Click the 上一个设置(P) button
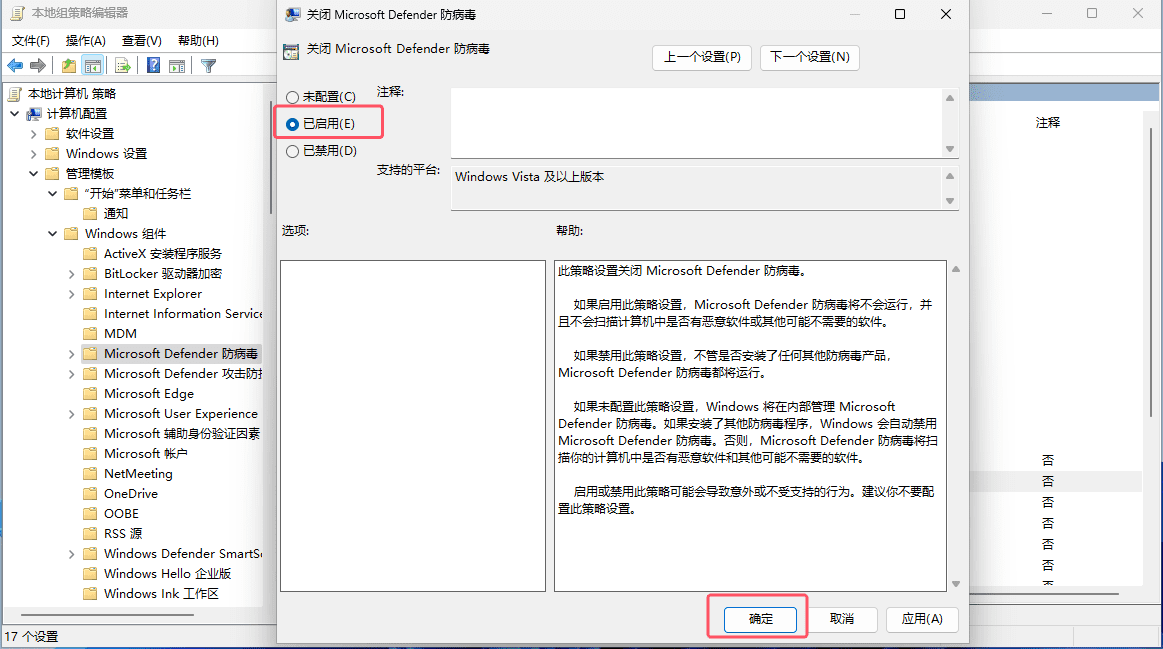1163x649 pixels. coord(702,57)
